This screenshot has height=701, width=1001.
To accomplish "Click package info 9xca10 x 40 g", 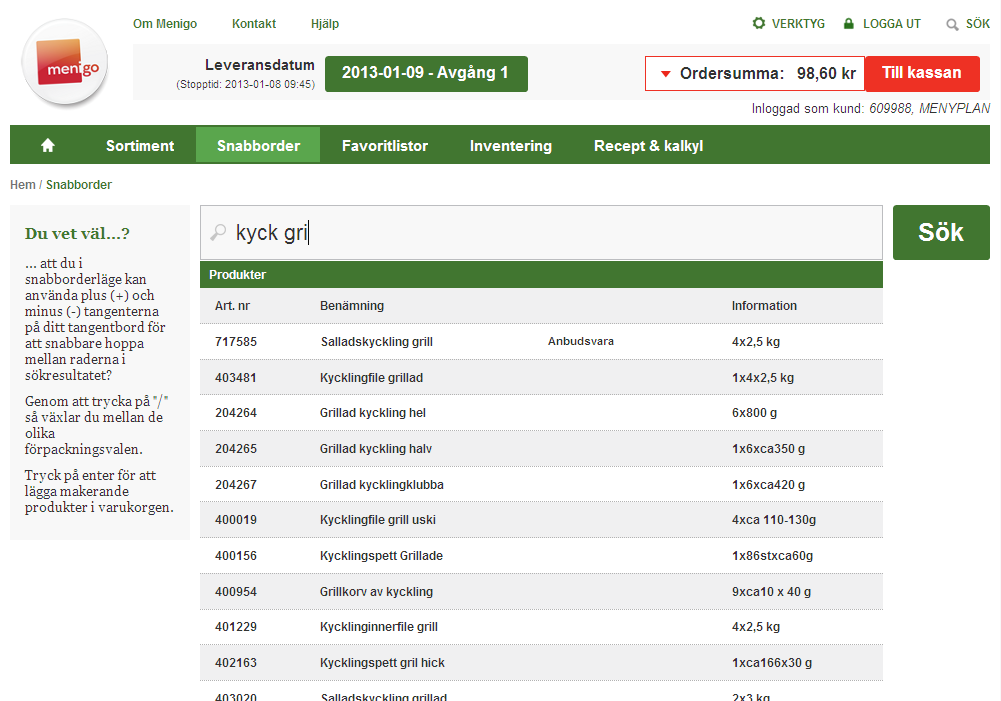I will 771,591.
